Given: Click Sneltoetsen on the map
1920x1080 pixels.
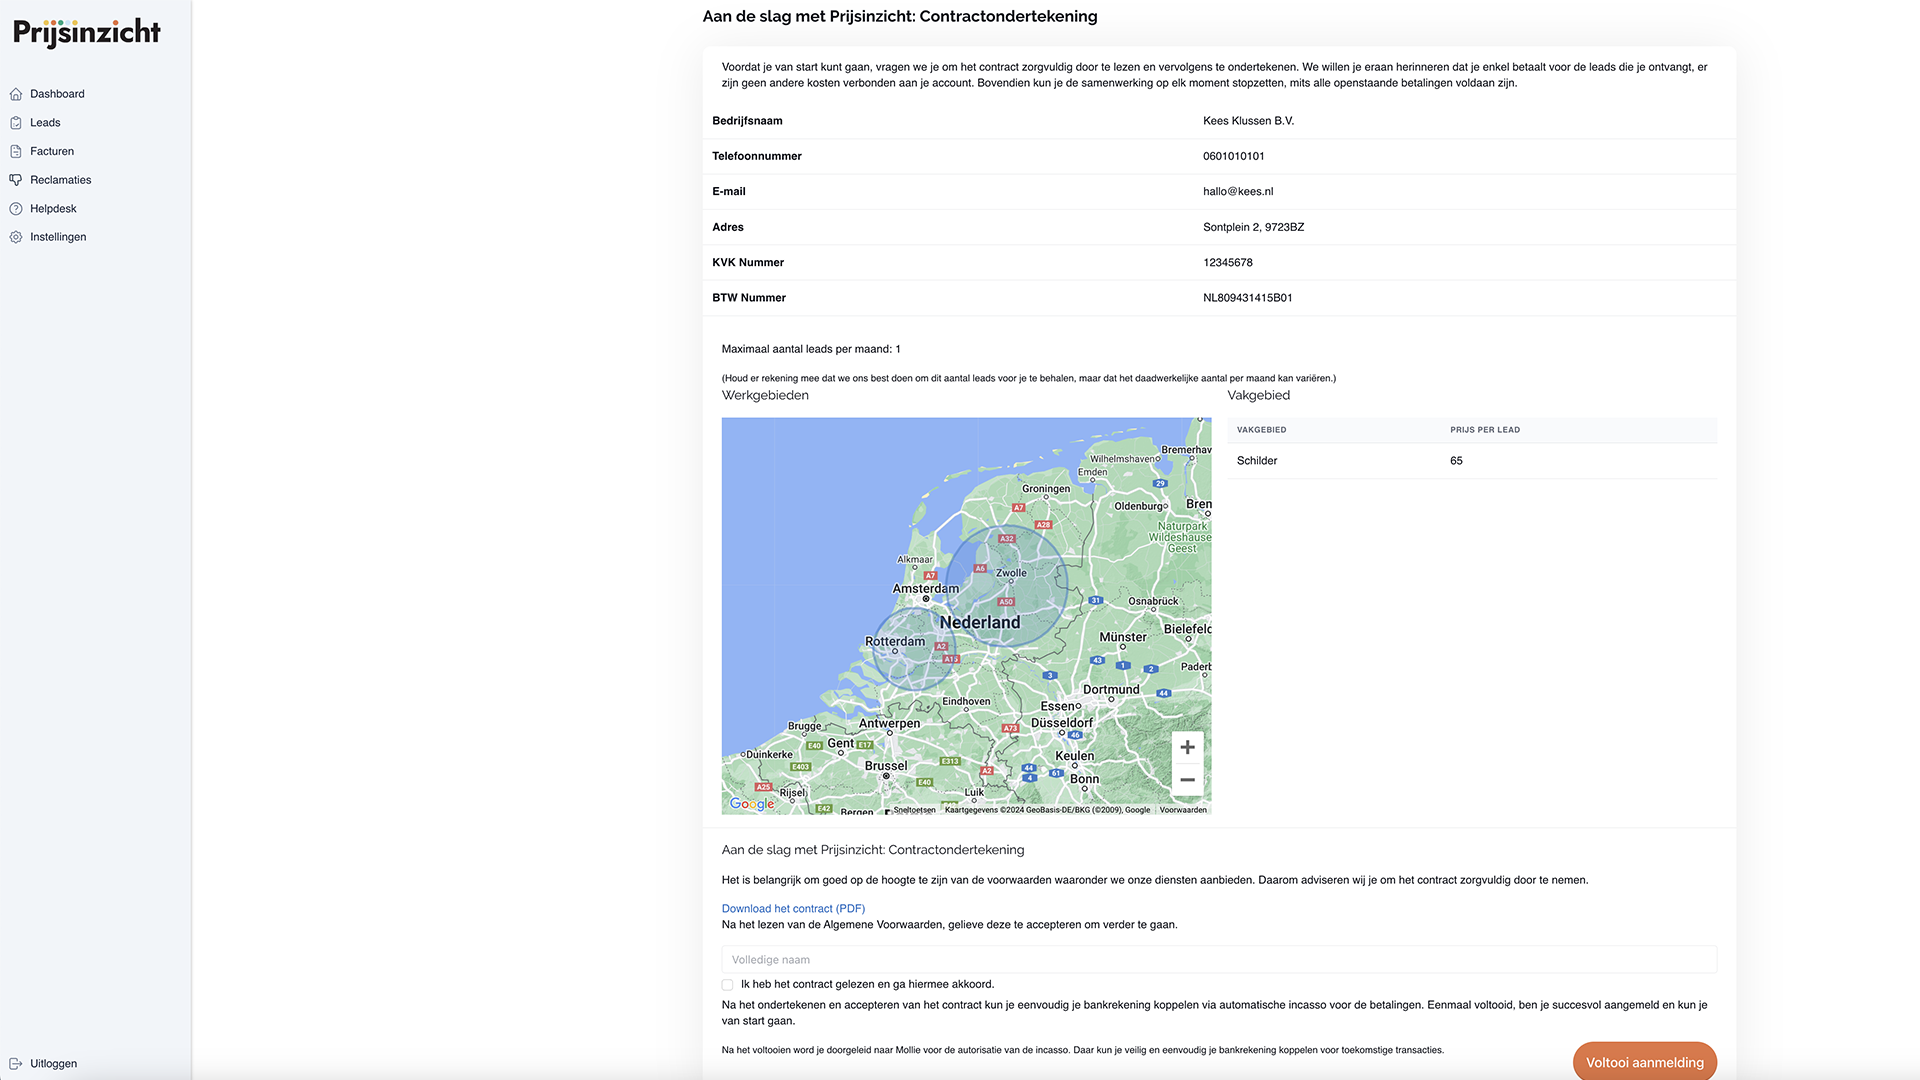Looking at the screenshot, I should 914,810.
